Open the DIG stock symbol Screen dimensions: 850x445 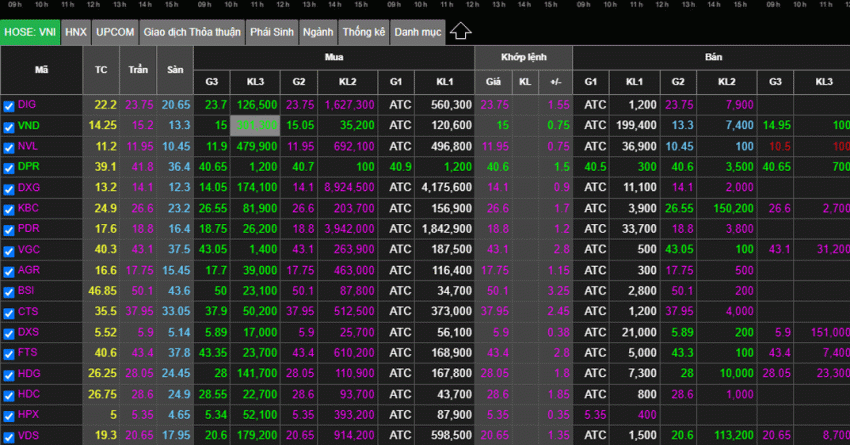point(27,105)
